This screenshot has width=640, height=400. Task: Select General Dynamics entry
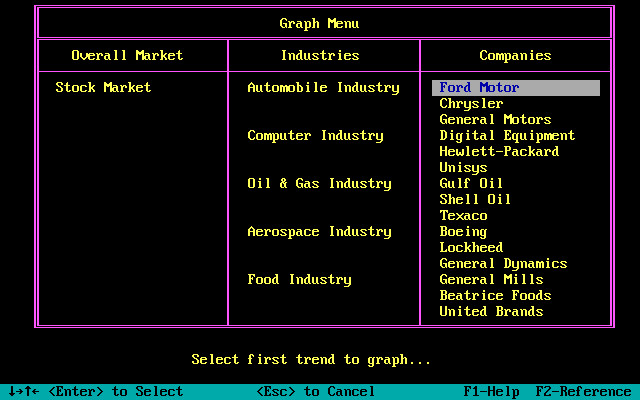(503, 264)
